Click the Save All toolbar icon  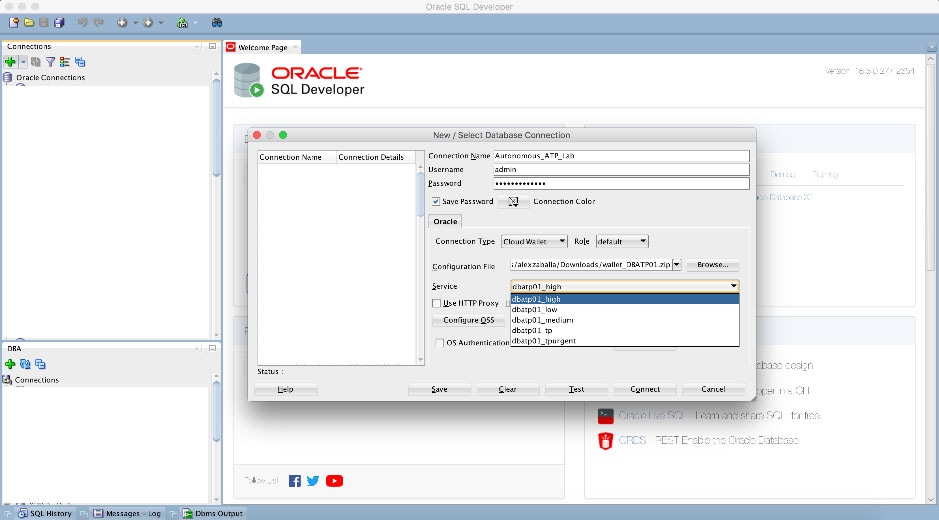pyautogui.click(x=59, y=22)
